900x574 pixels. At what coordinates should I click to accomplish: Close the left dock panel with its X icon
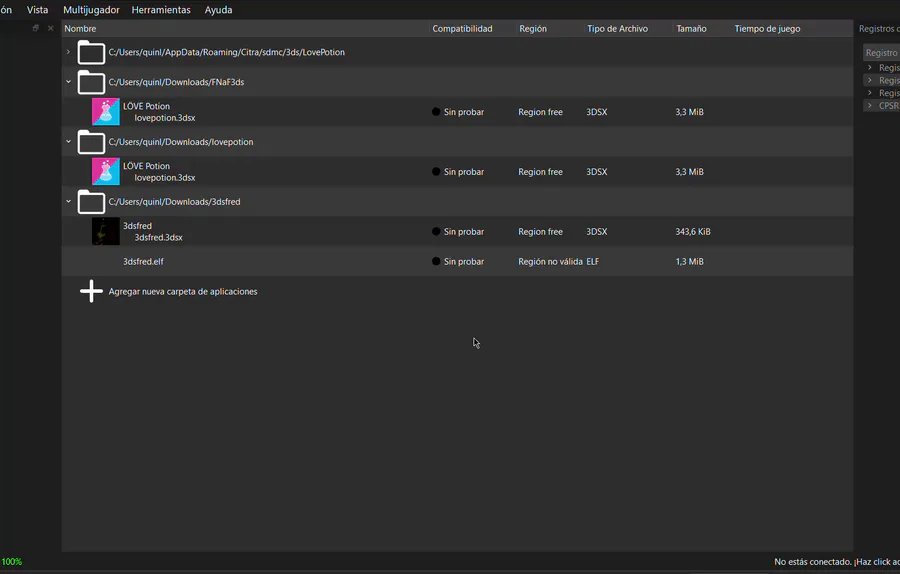[50, 28]
